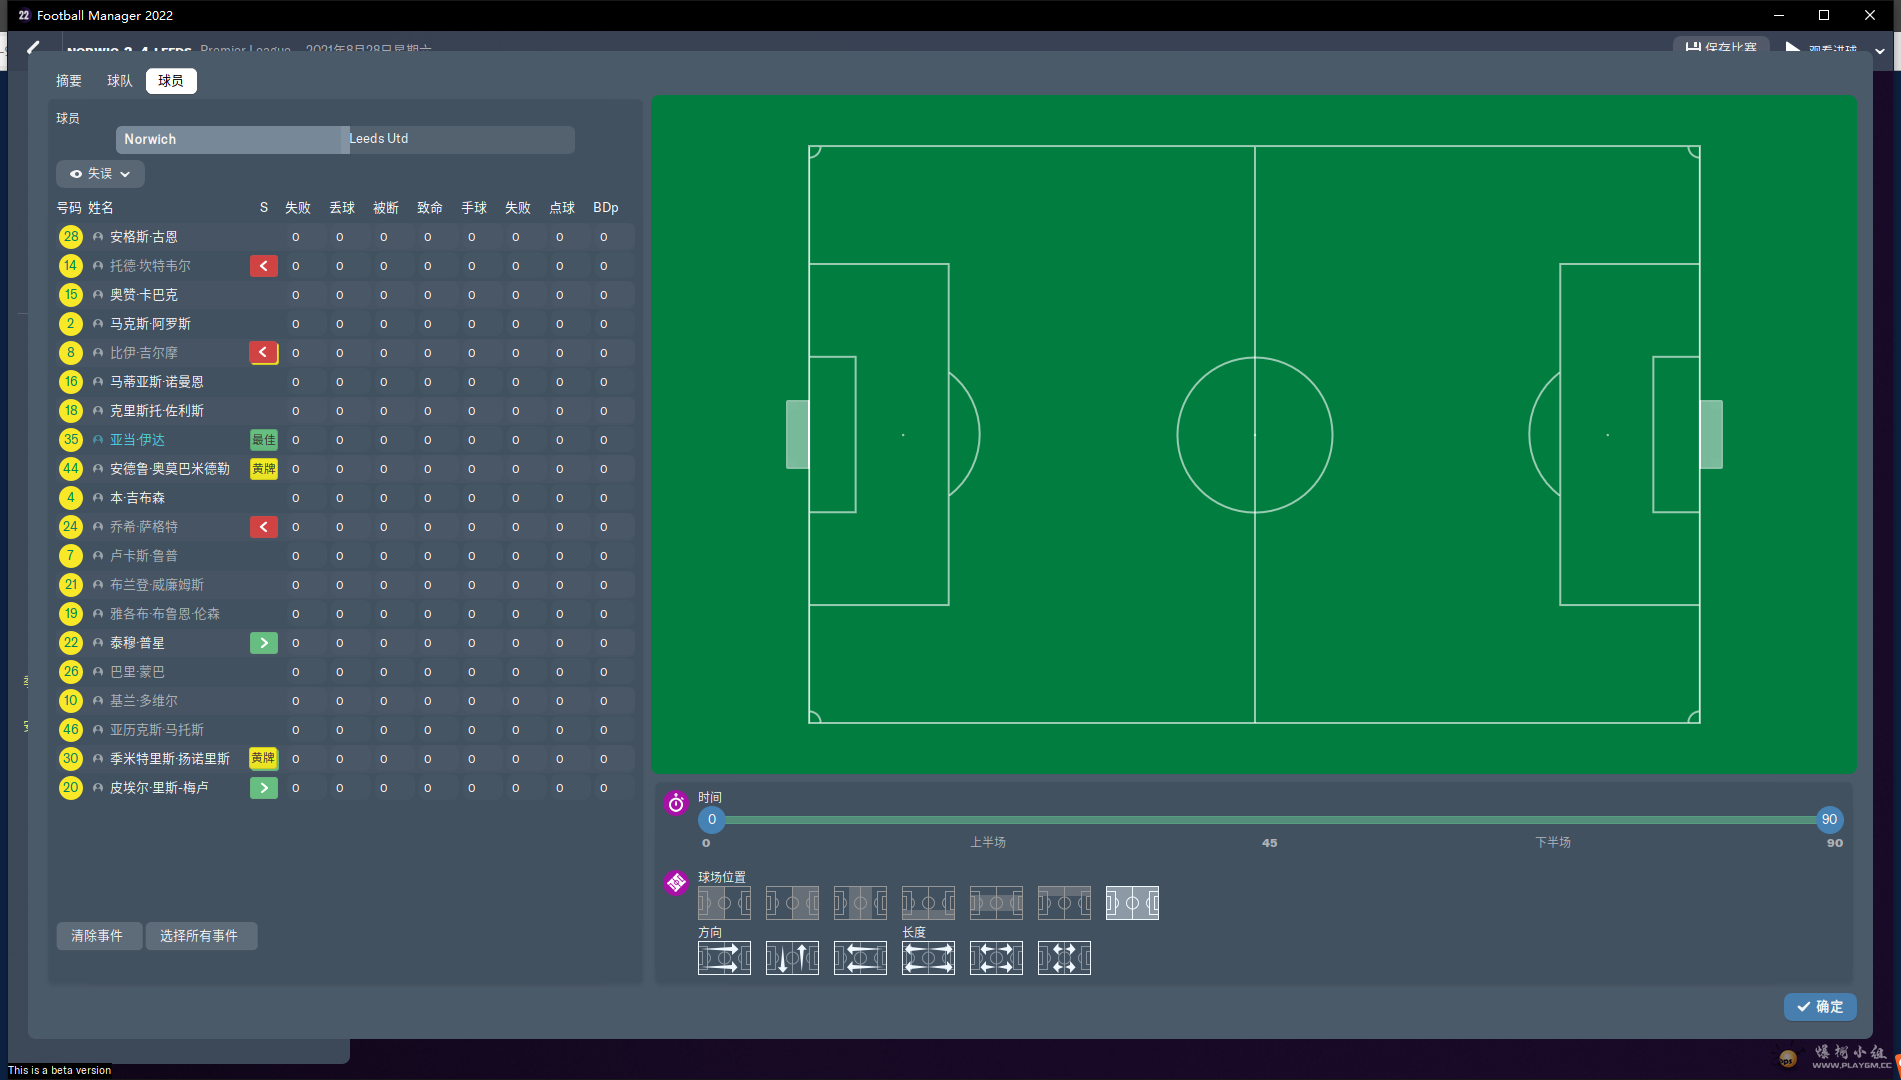
Task: Open player 亚当·伊达 link
Action: (137, 440)
